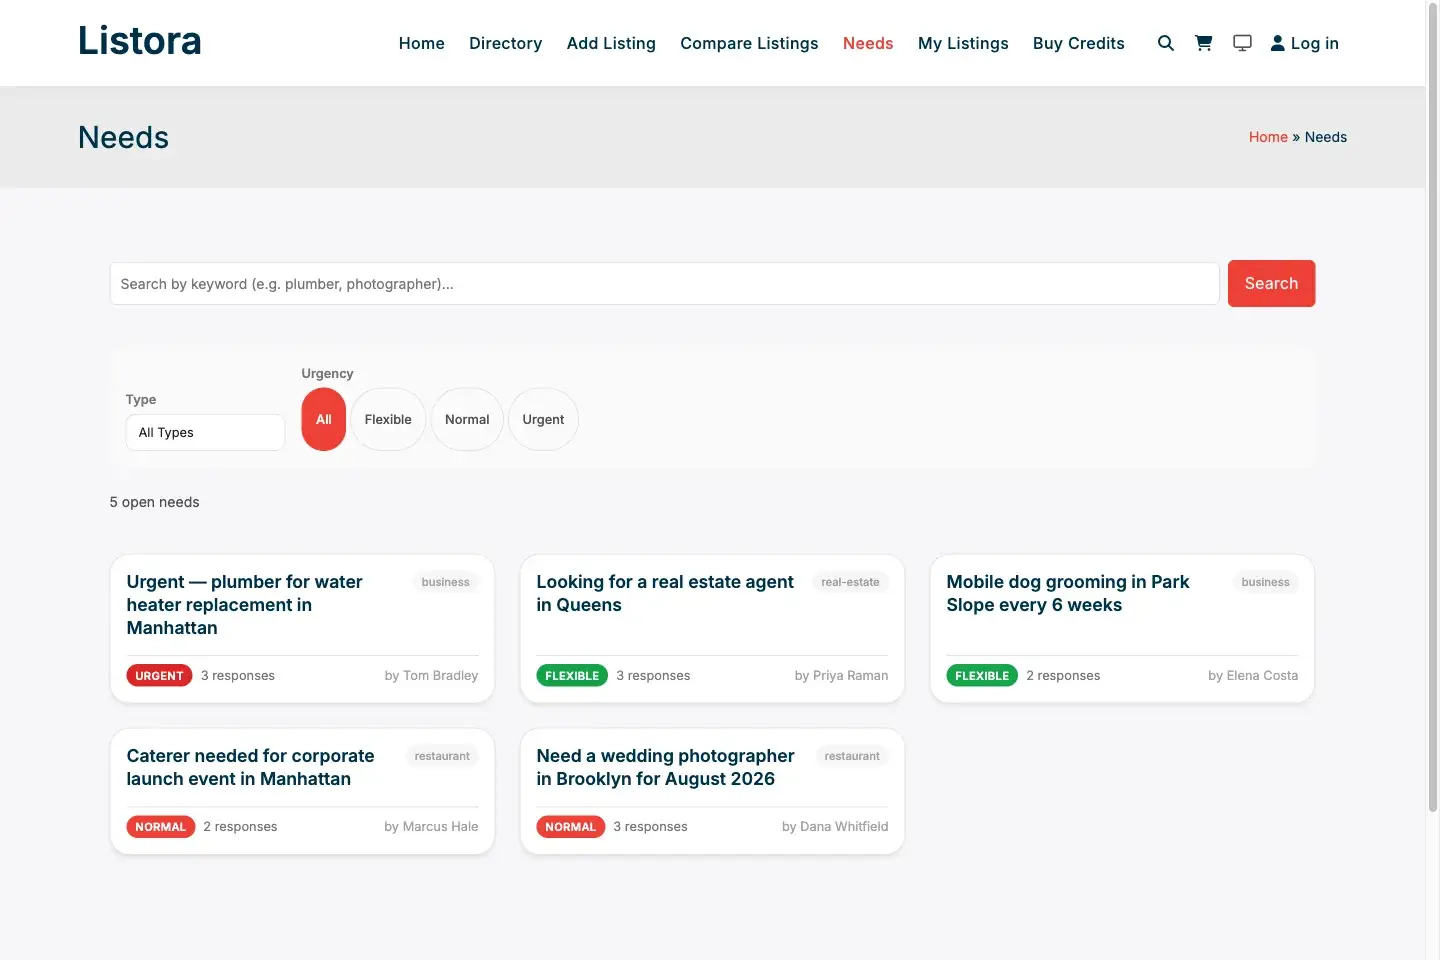Click the Home breadcrumb link
Screen dimensions: 1440x960
[x=1268, y=137]
